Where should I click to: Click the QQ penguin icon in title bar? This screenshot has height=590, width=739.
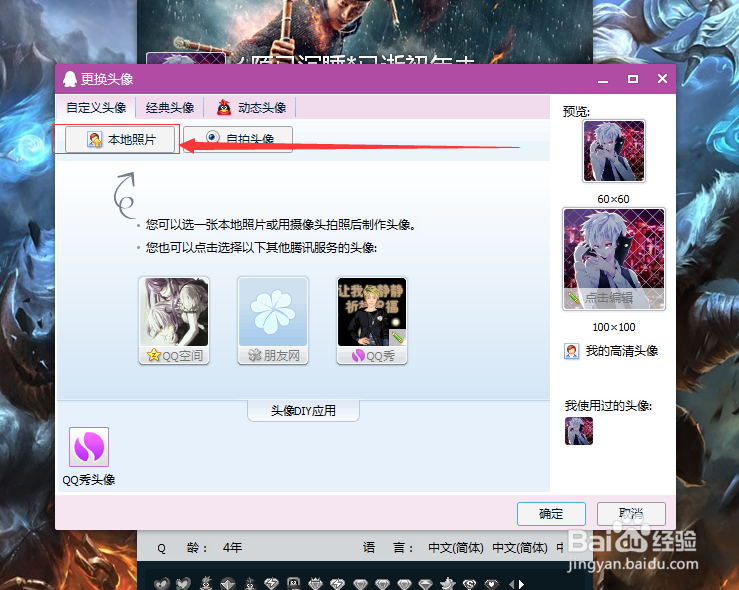click(70, 79)
